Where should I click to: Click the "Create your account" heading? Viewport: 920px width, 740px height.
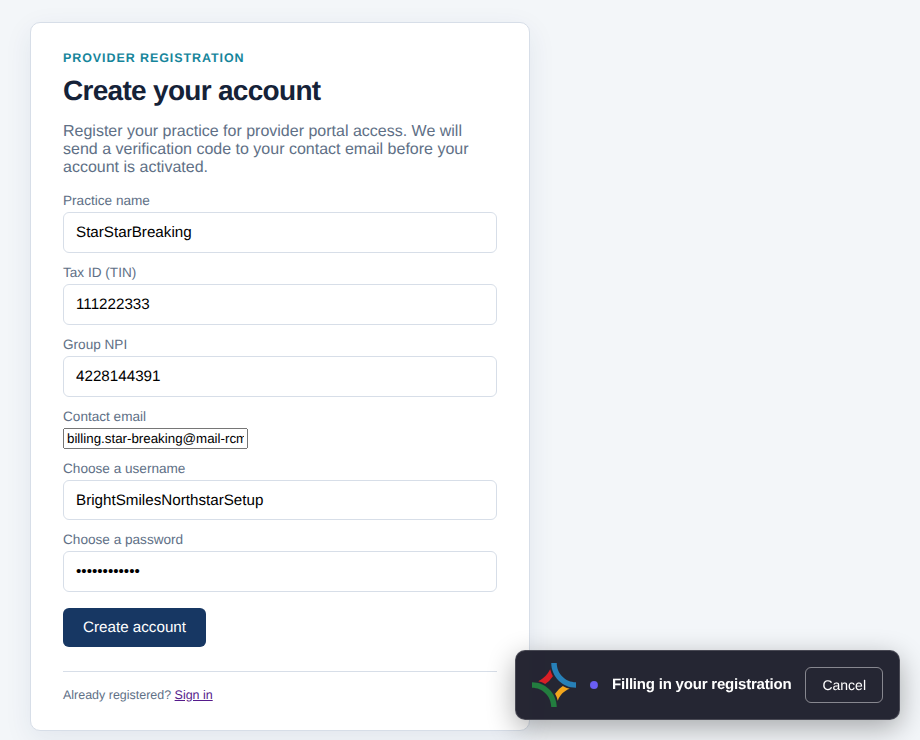(x=192, y=91)
